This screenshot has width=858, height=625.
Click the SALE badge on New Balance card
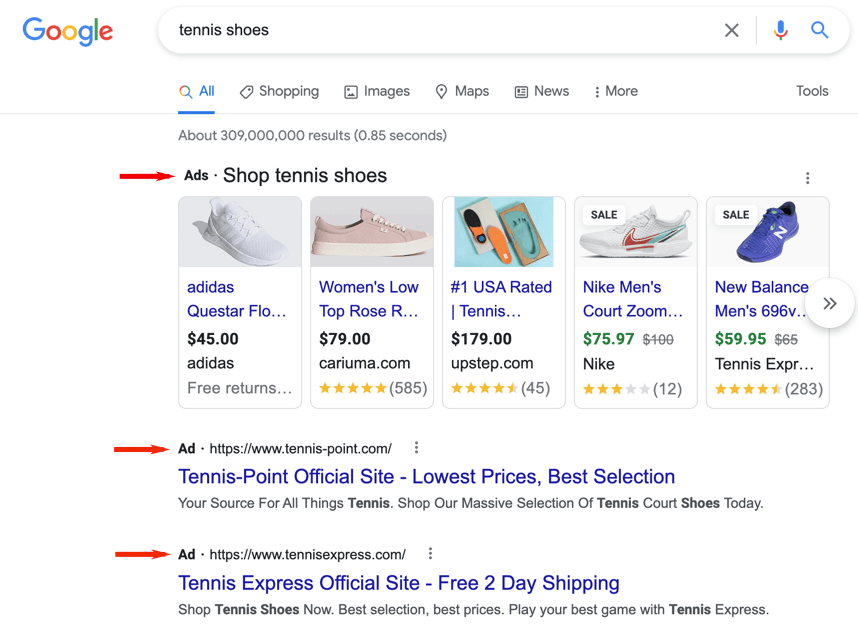click(736, 215)
